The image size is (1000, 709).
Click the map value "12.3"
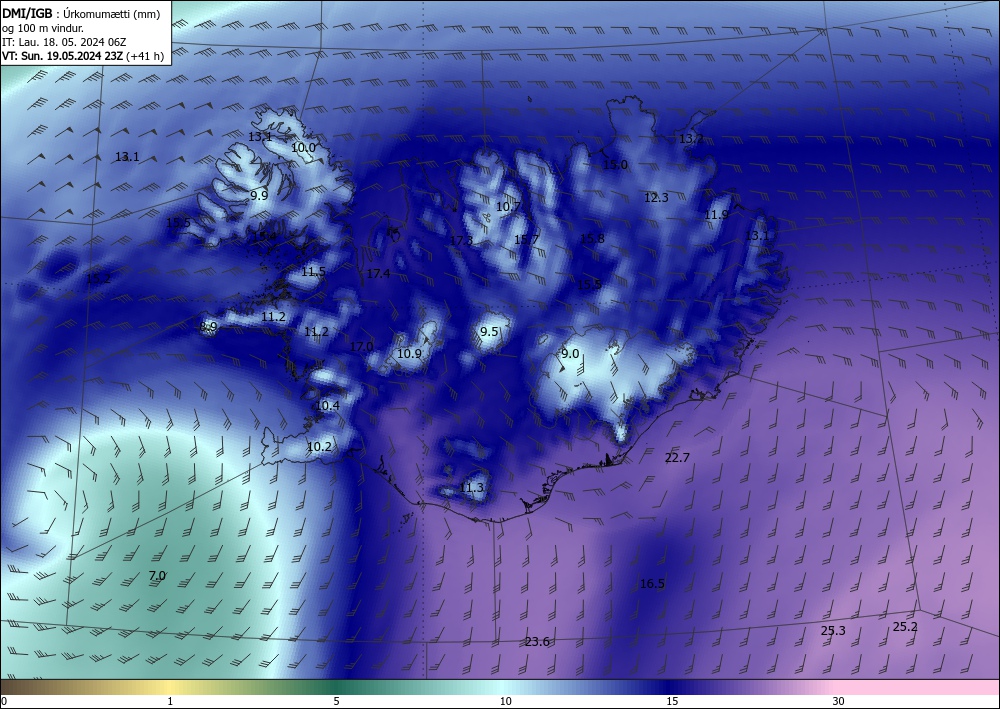656,198
